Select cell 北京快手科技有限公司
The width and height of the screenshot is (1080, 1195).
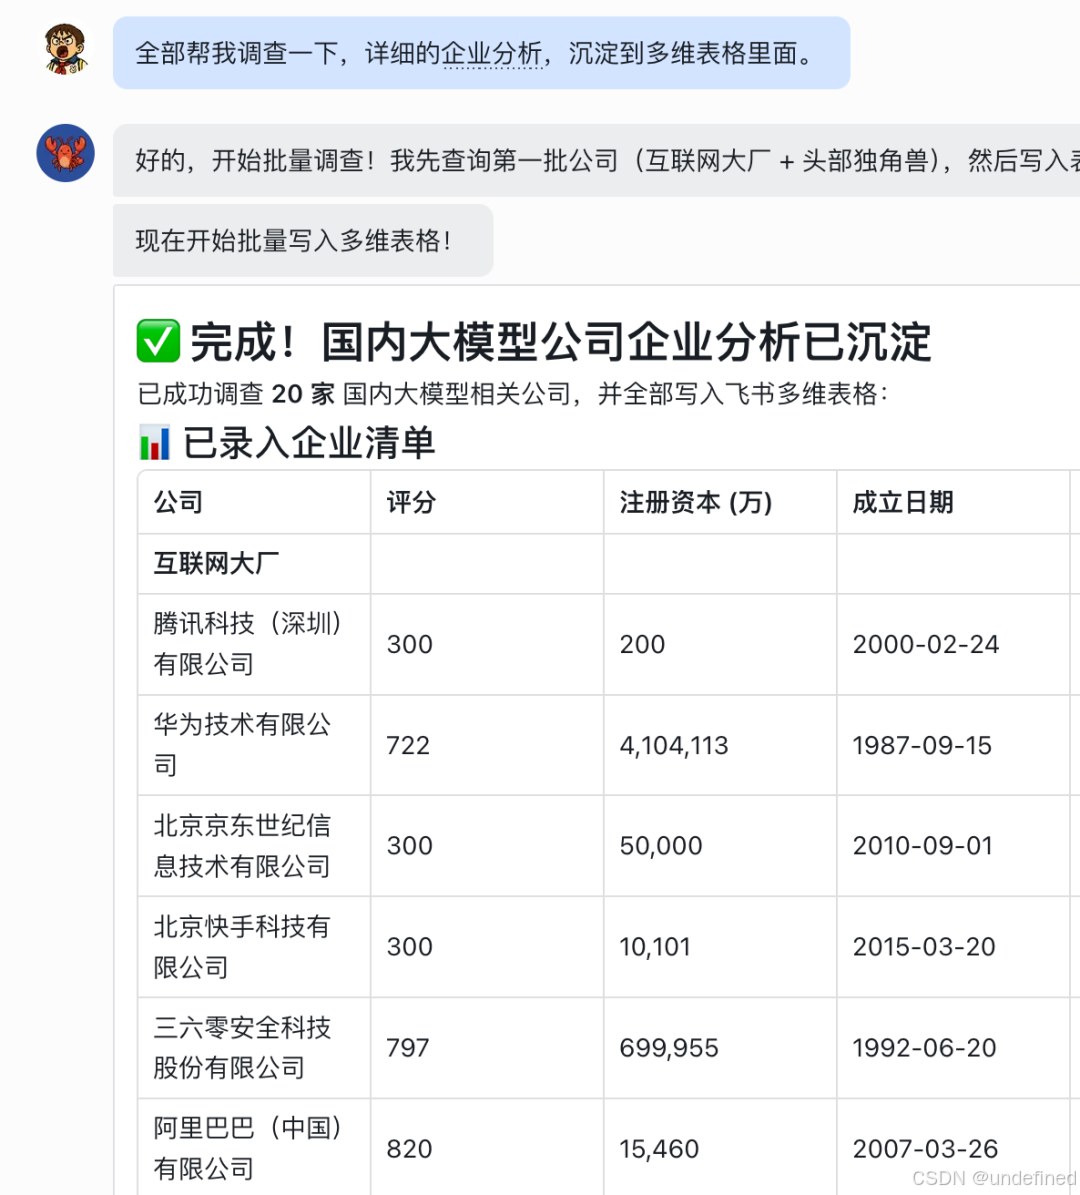255,947
